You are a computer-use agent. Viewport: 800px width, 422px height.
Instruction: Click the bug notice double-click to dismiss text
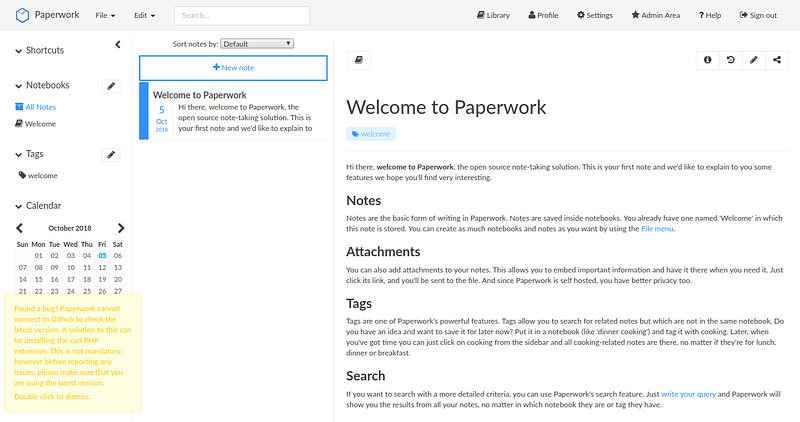click(53, 396)
